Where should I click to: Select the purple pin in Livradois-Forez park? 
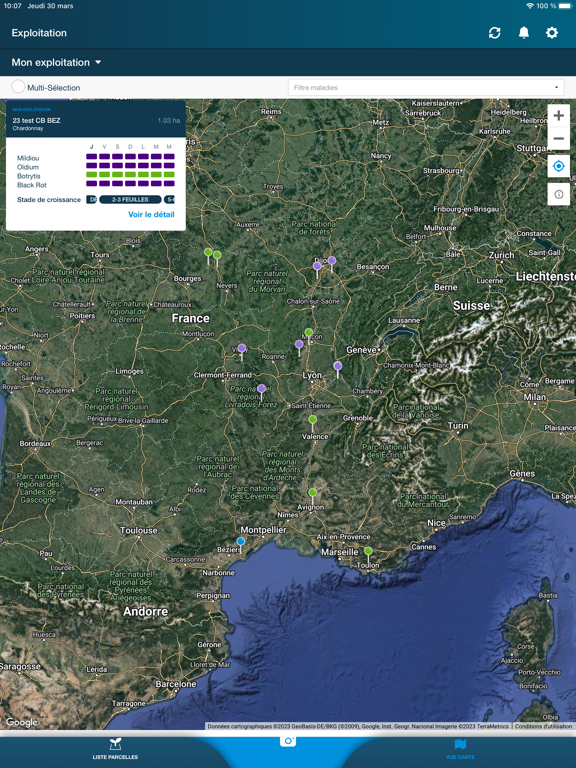click(262, 391)
